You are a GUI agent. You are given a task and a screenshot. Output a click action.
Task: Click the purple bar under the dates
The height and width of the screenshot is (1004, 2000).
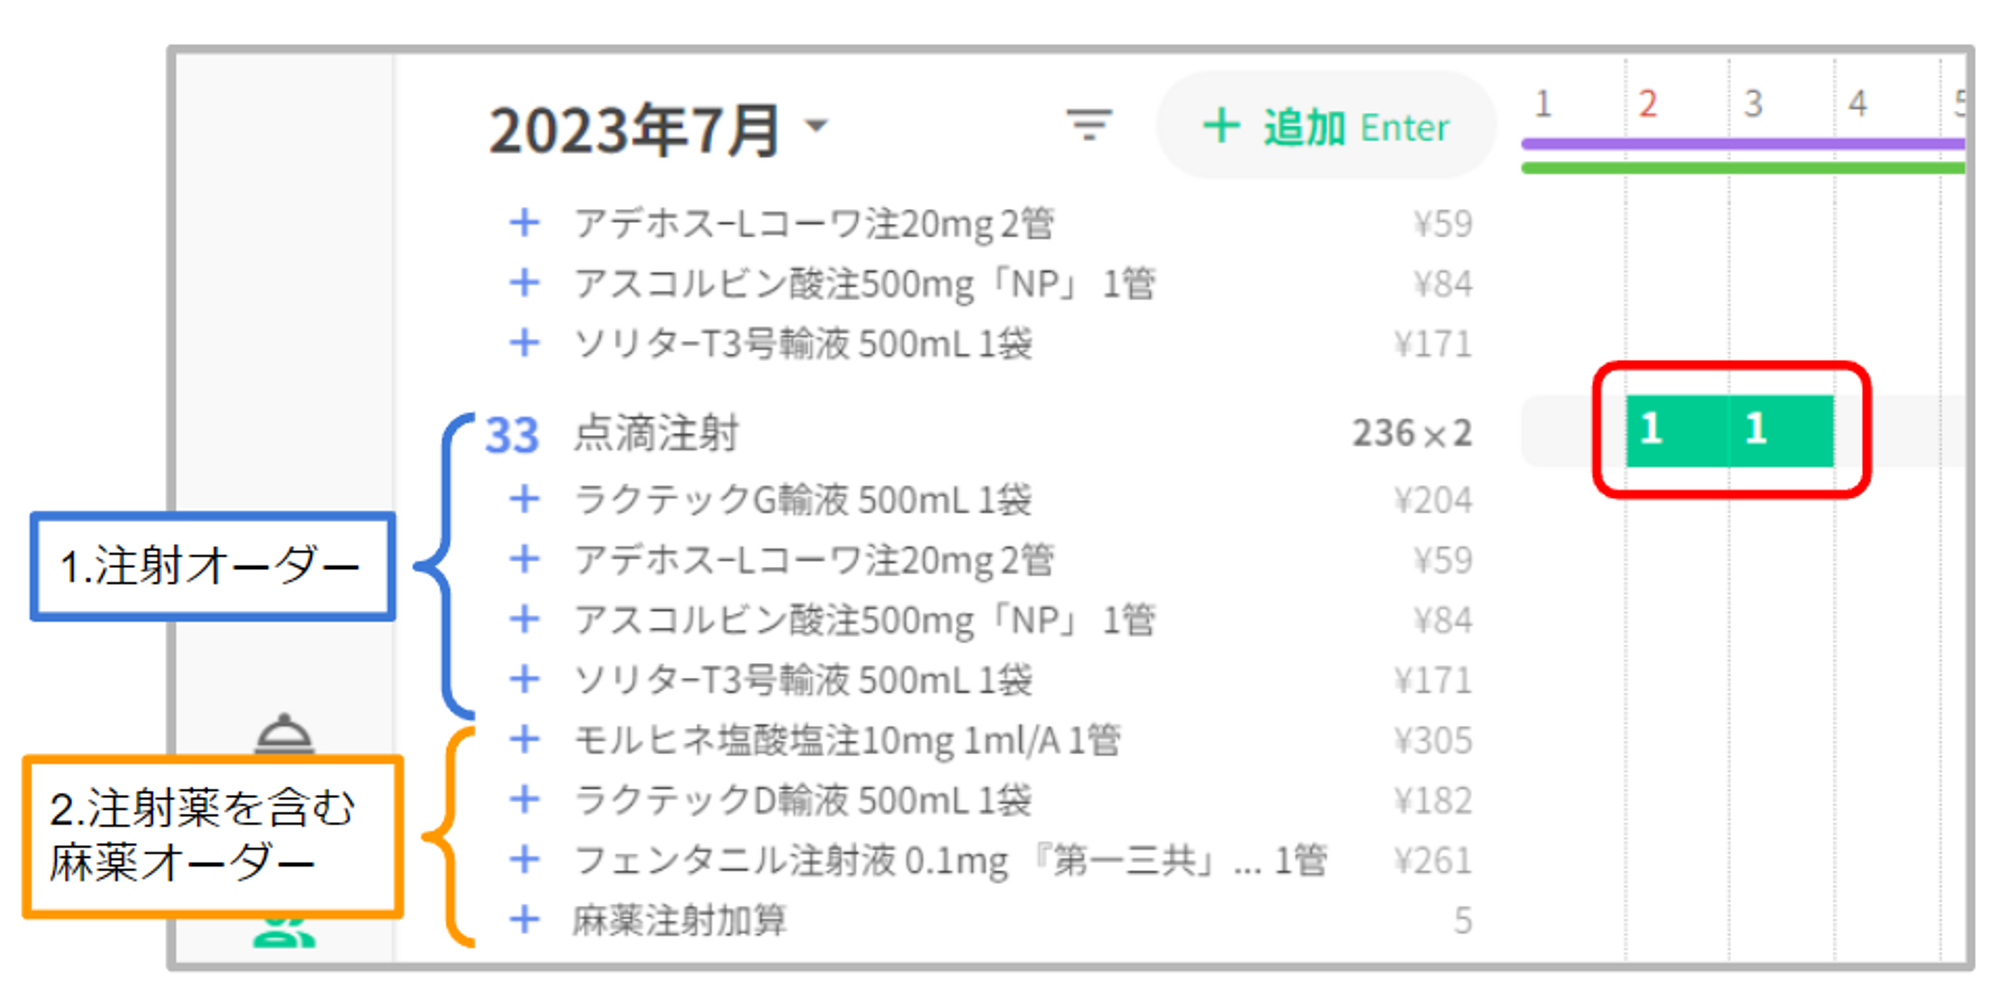pos(1740,144)
